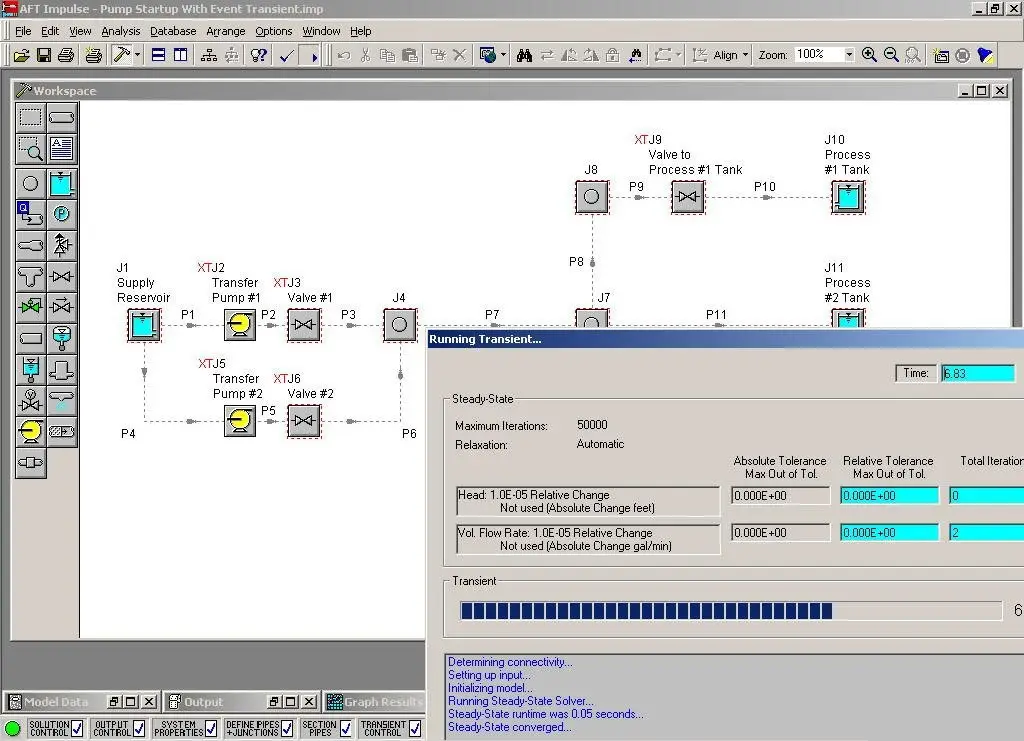Expand the Align dropdown menu

[x=745, y=55]
